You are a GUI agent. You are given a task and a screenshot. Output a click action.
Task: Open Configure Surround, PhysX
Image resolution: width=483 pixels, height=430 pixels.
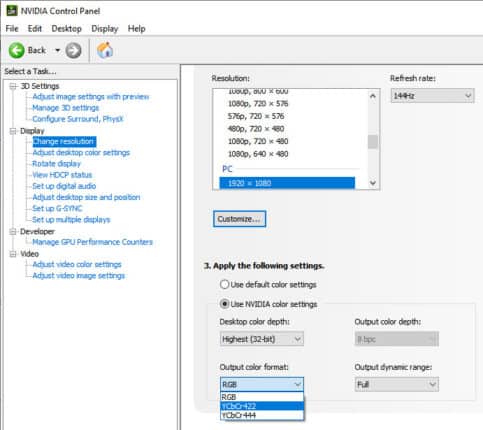point(78,119)
